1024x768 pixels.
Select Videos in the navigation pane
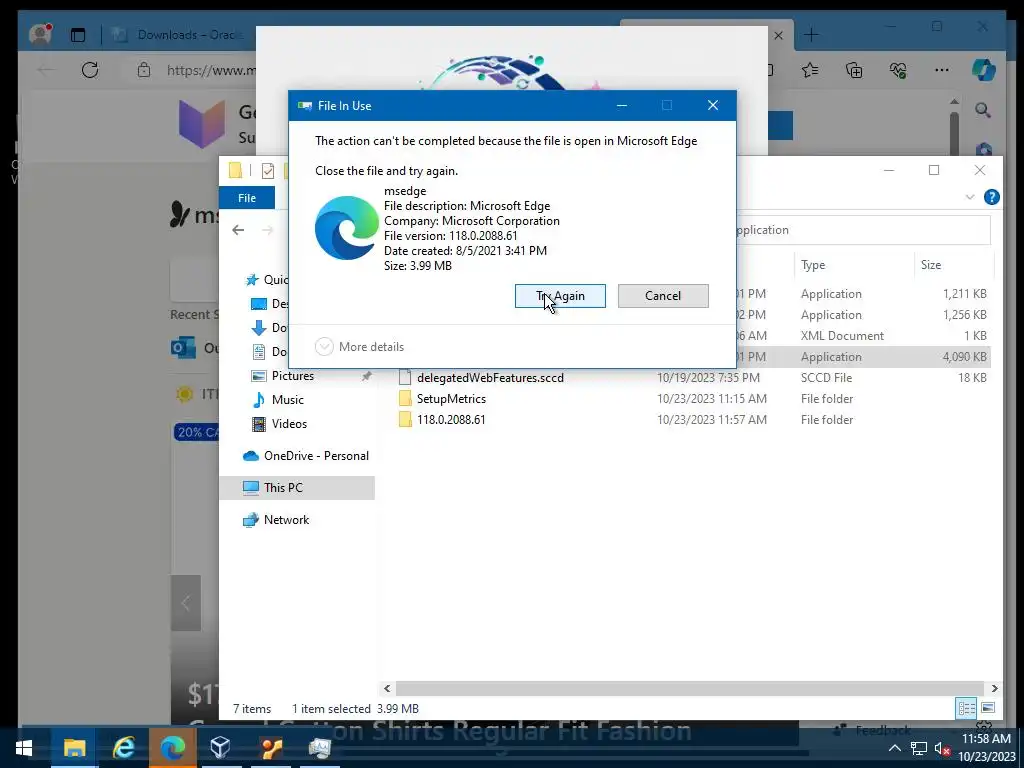coord(289,424)
